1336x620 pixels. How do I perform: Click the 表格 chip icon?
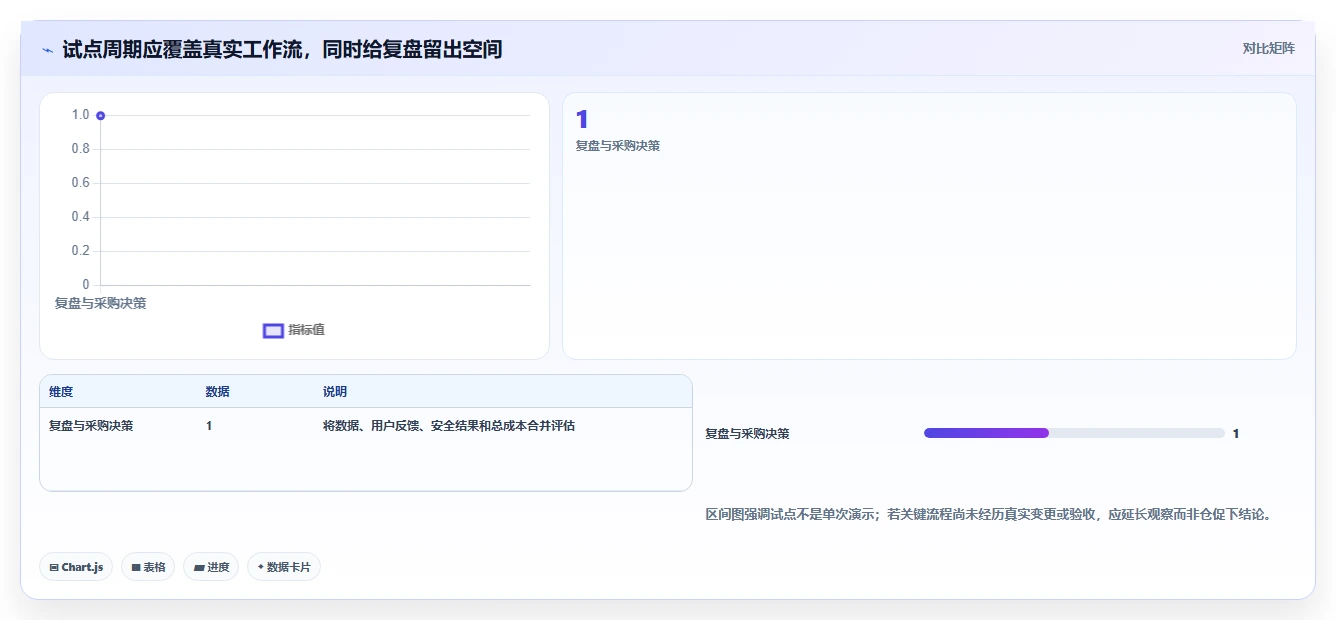point(136,567)
